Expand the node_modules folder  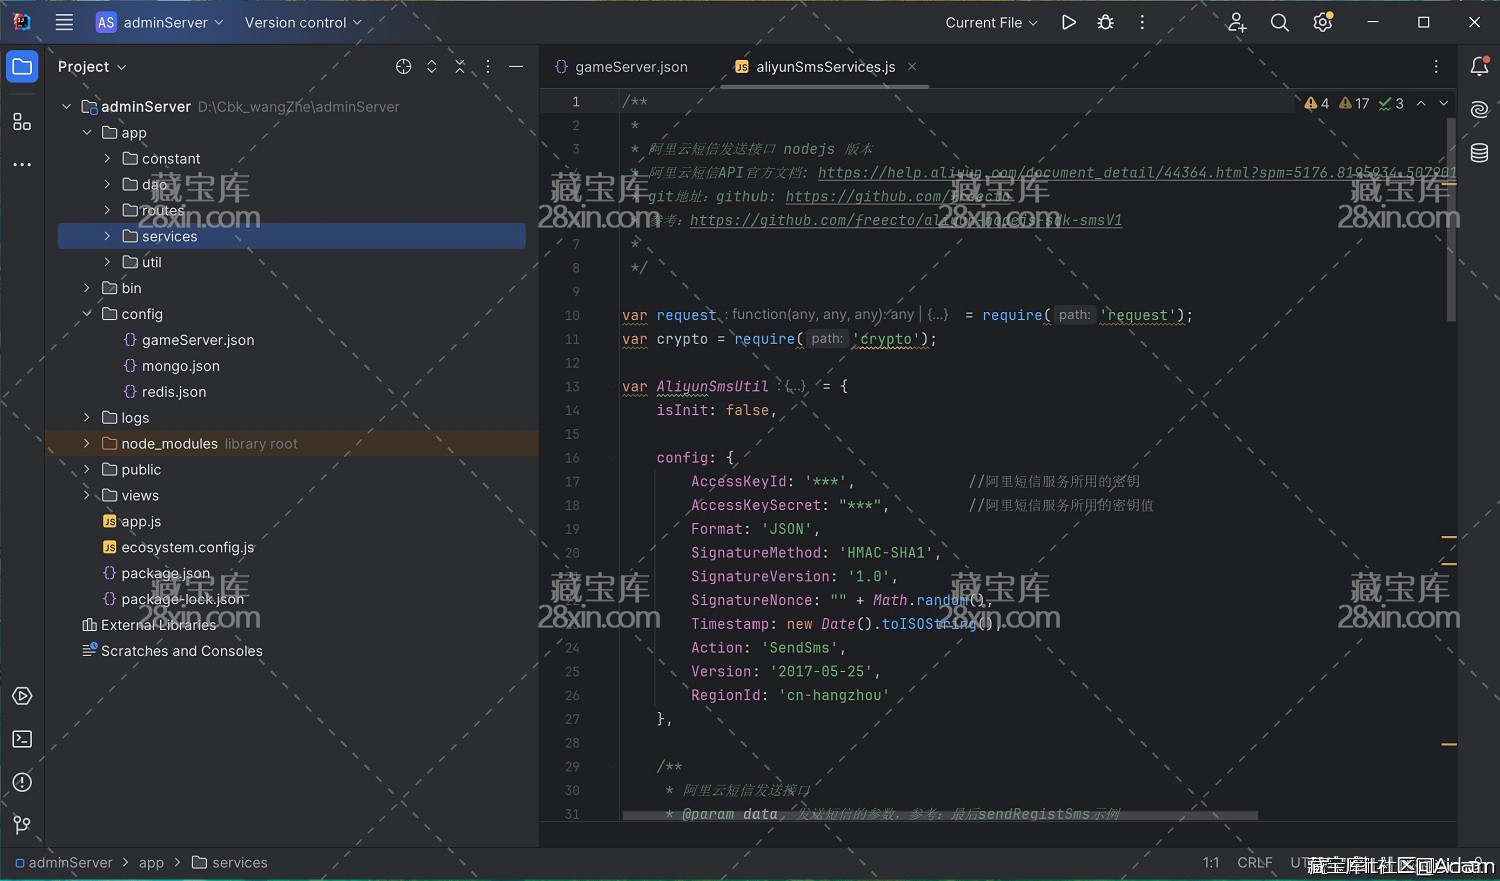point(87,444)
